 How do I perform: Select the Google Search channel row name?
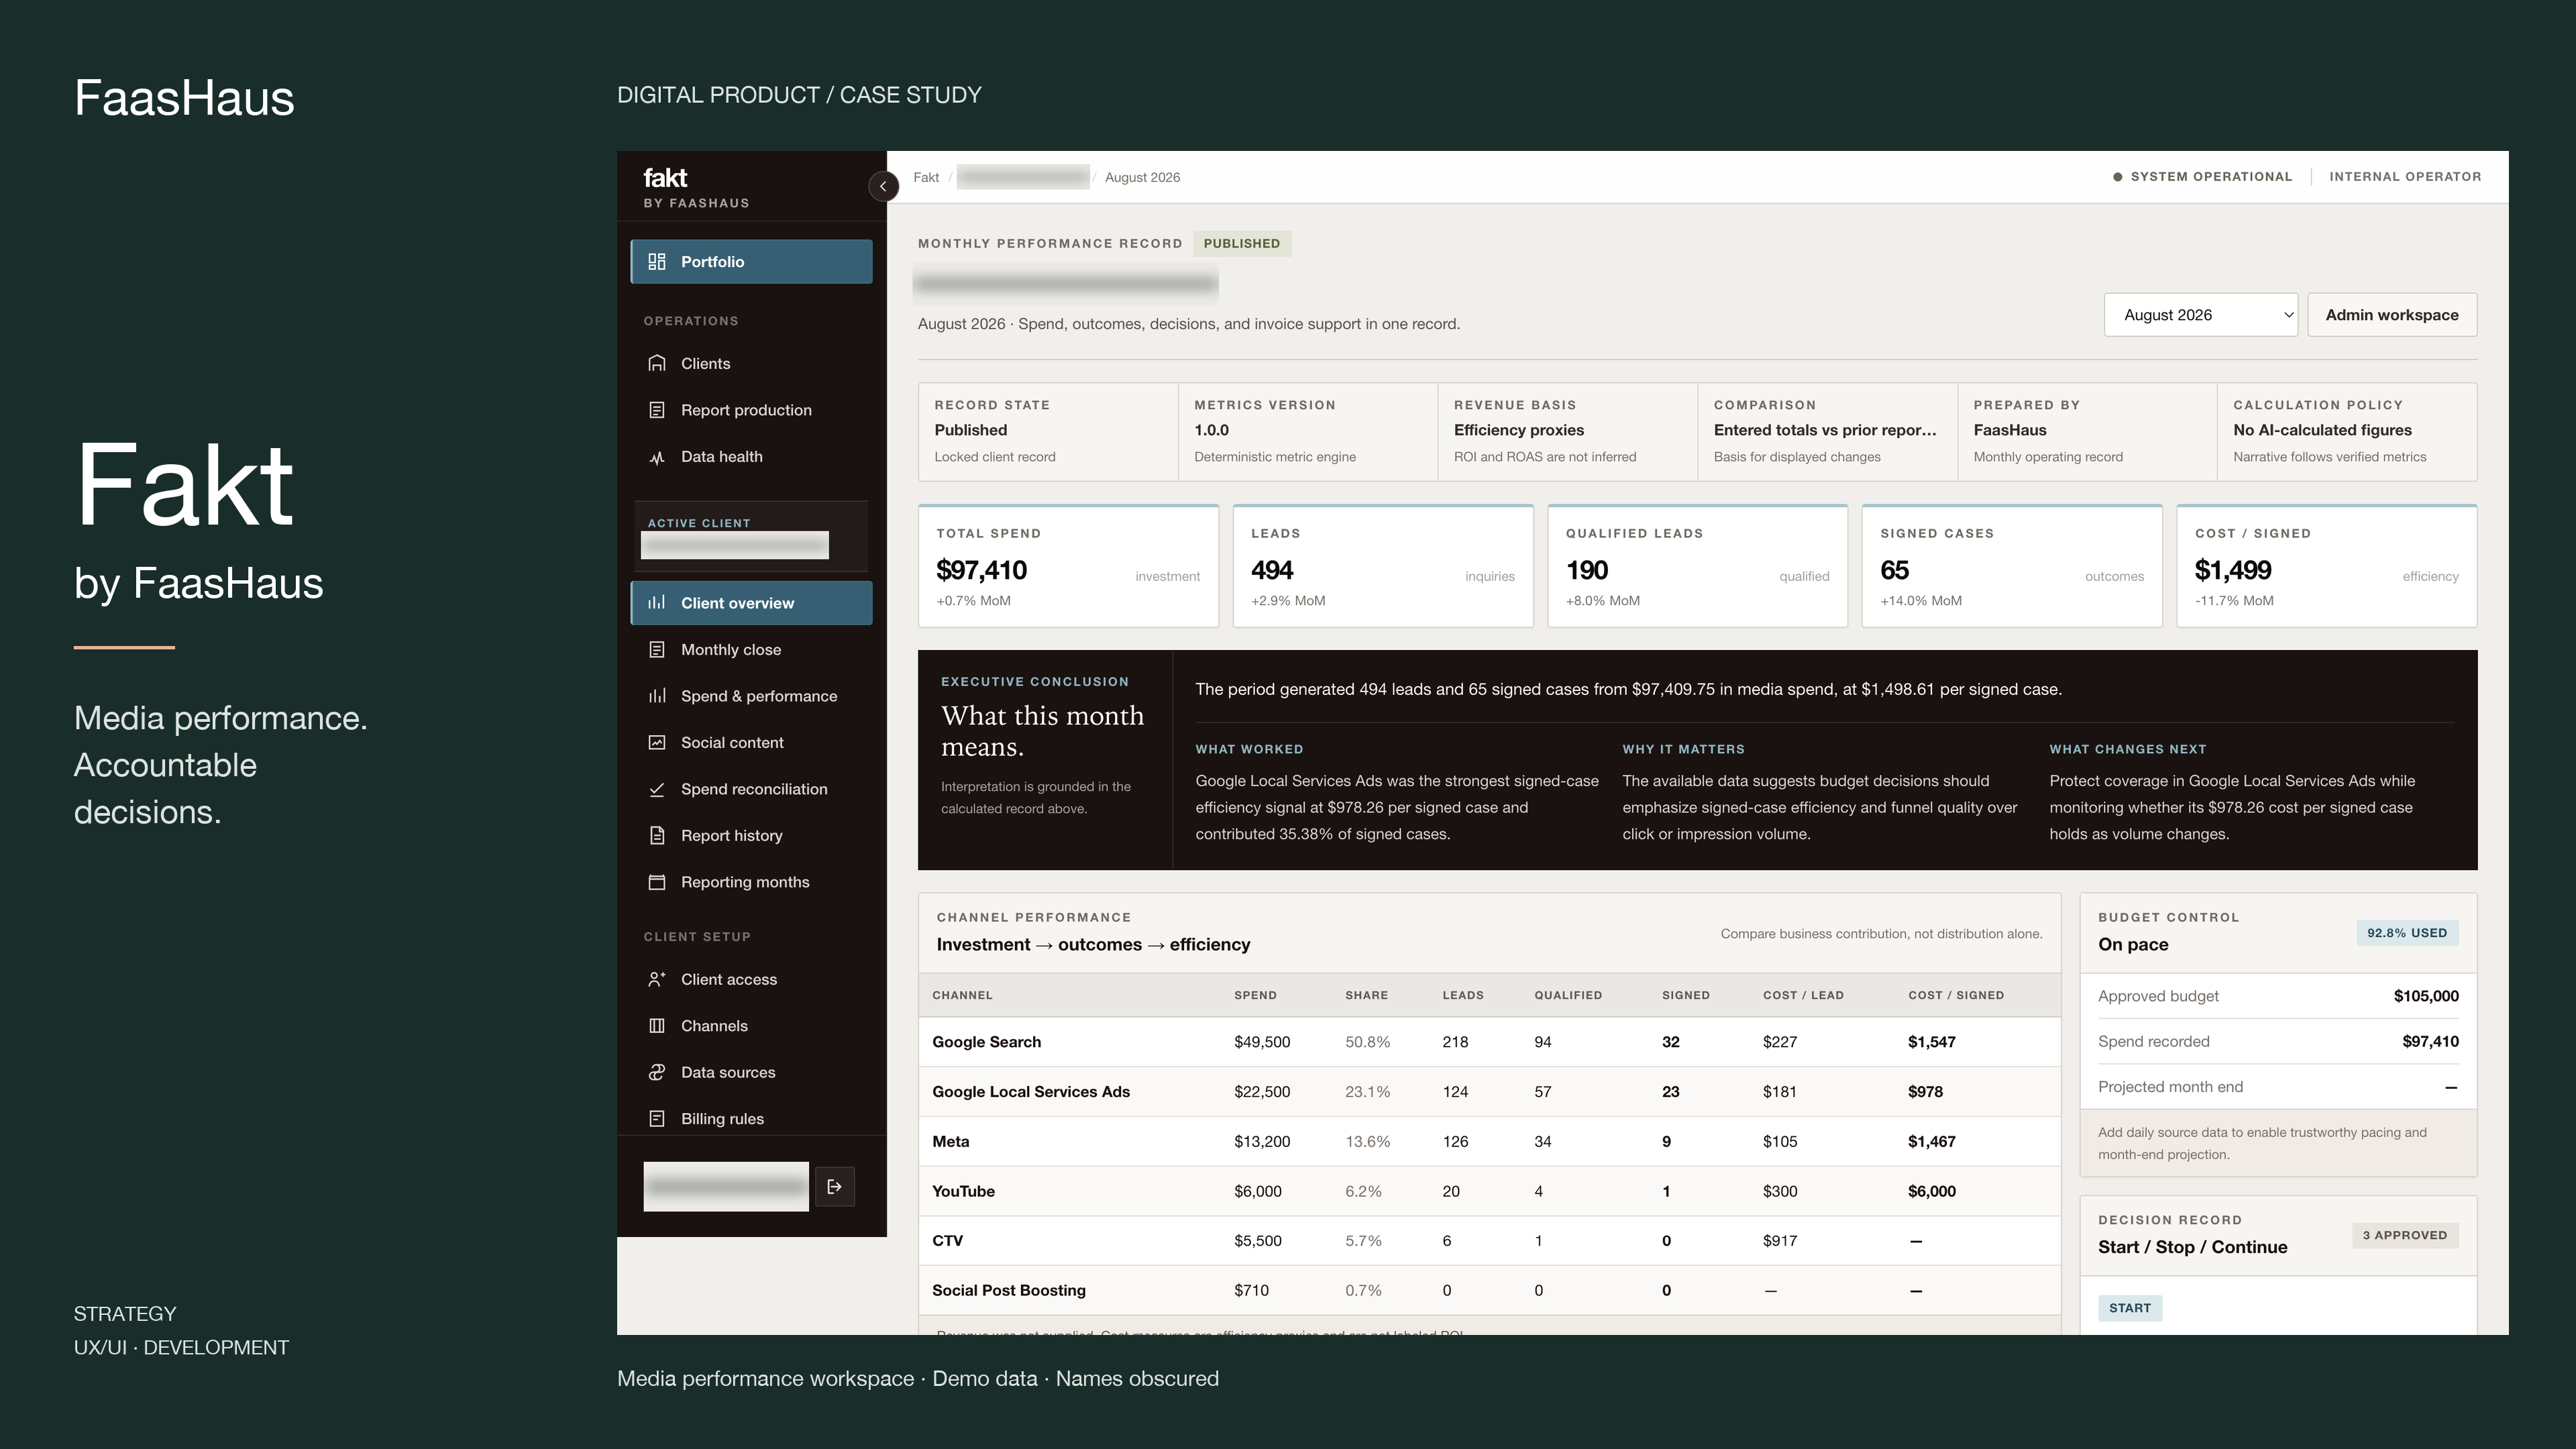point(987,1042)
